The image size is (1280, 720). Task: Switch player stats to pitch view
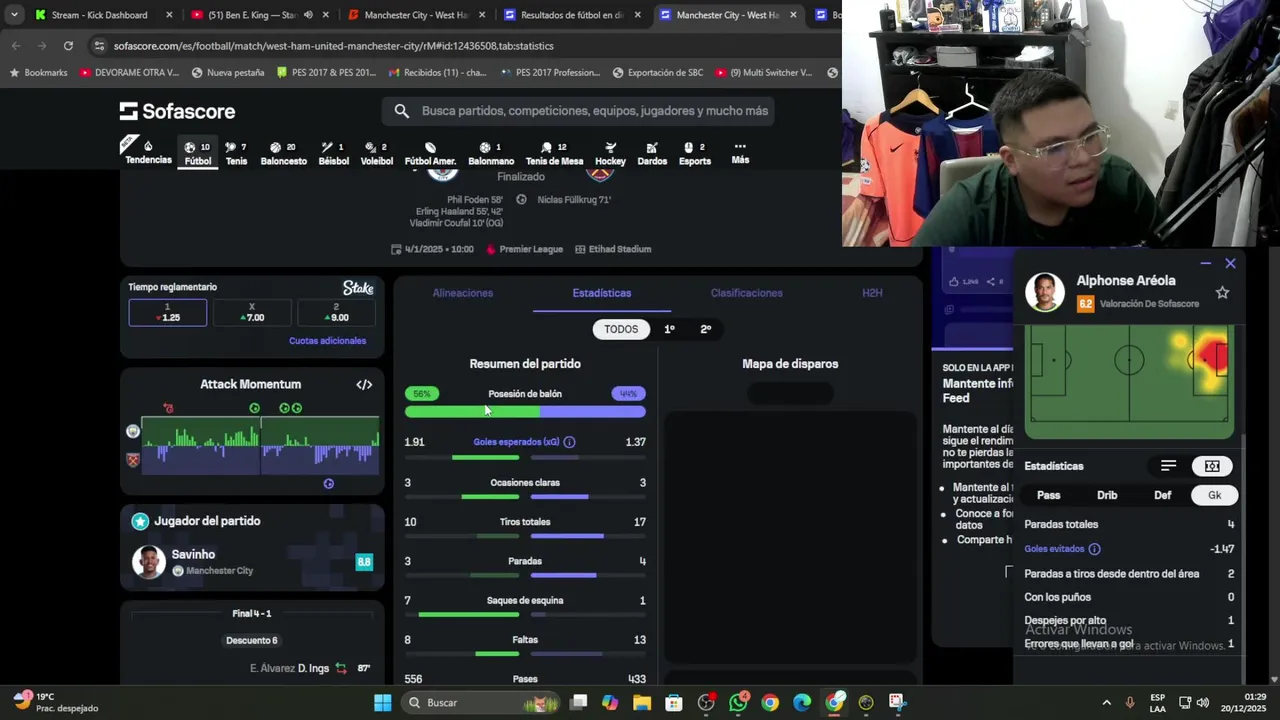point(1212,466)
